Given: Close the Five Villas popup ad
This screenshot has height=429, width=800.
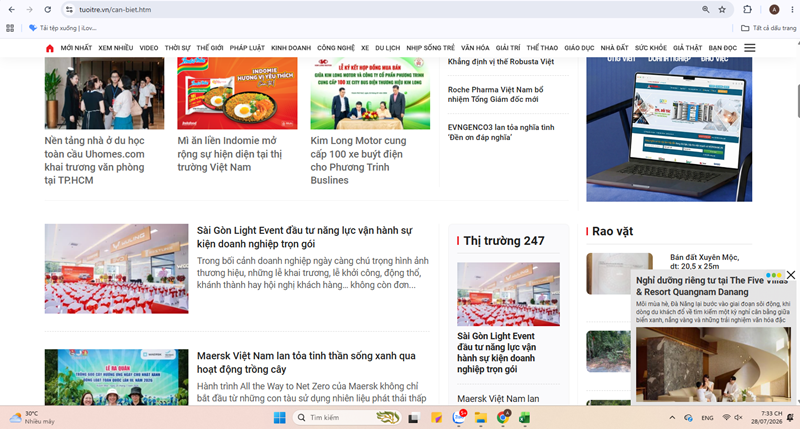Looking at the screenshot, I should tap(791, 275).
